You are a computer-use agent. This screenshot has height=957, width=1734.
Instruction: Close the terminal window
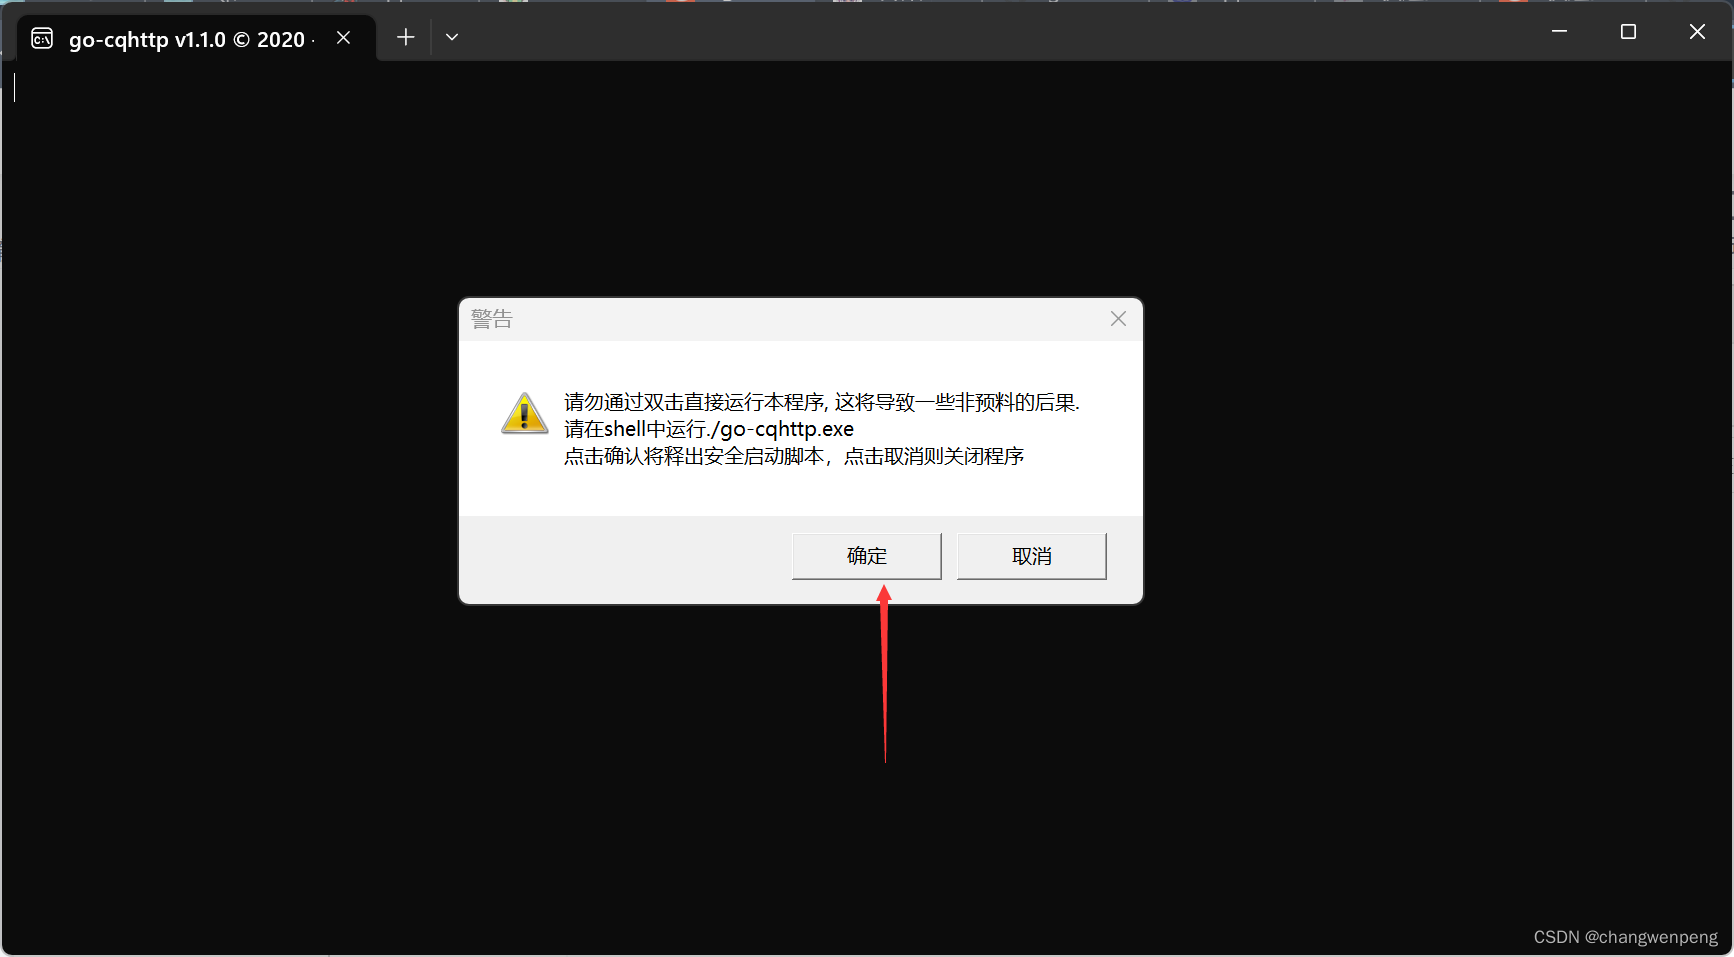pyautogui.click(x=1697, y=31)
